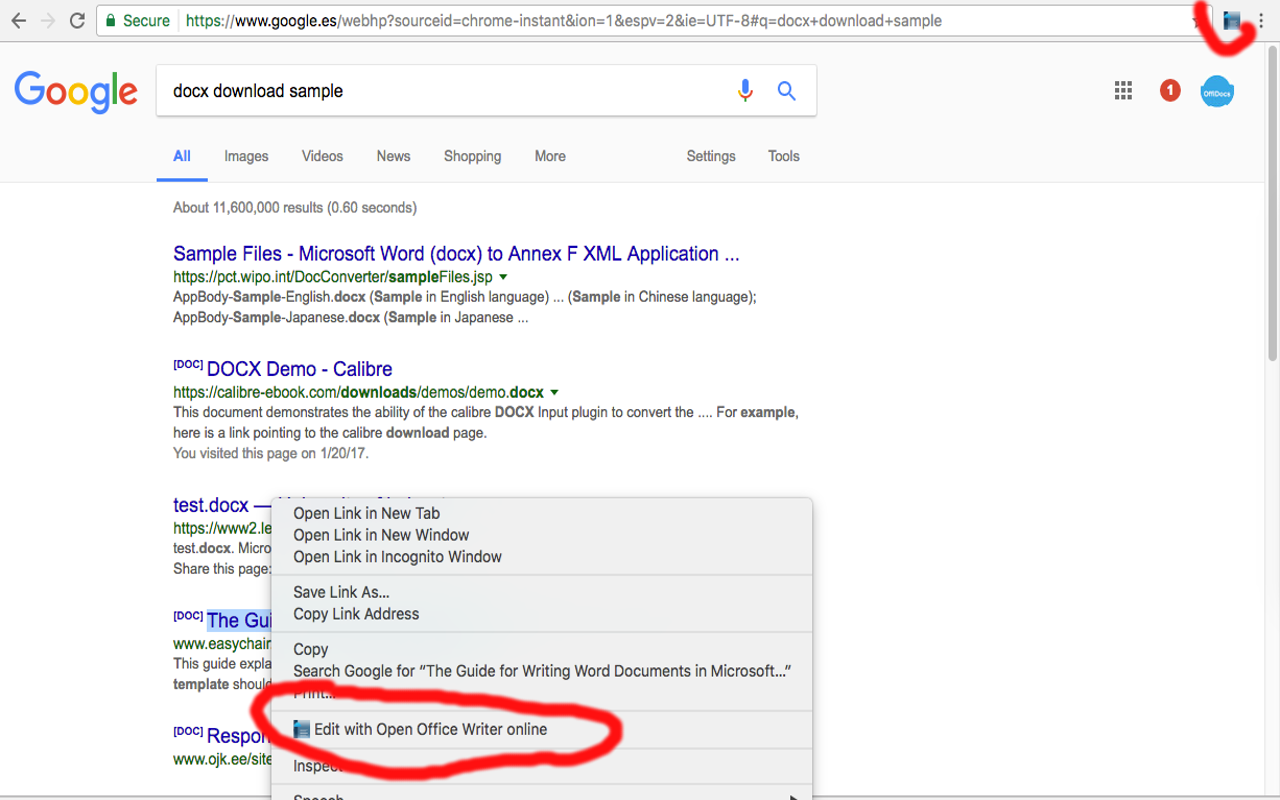
Task: Expand the green arrow next to demo.docx URL
Action: pos(555,392)
